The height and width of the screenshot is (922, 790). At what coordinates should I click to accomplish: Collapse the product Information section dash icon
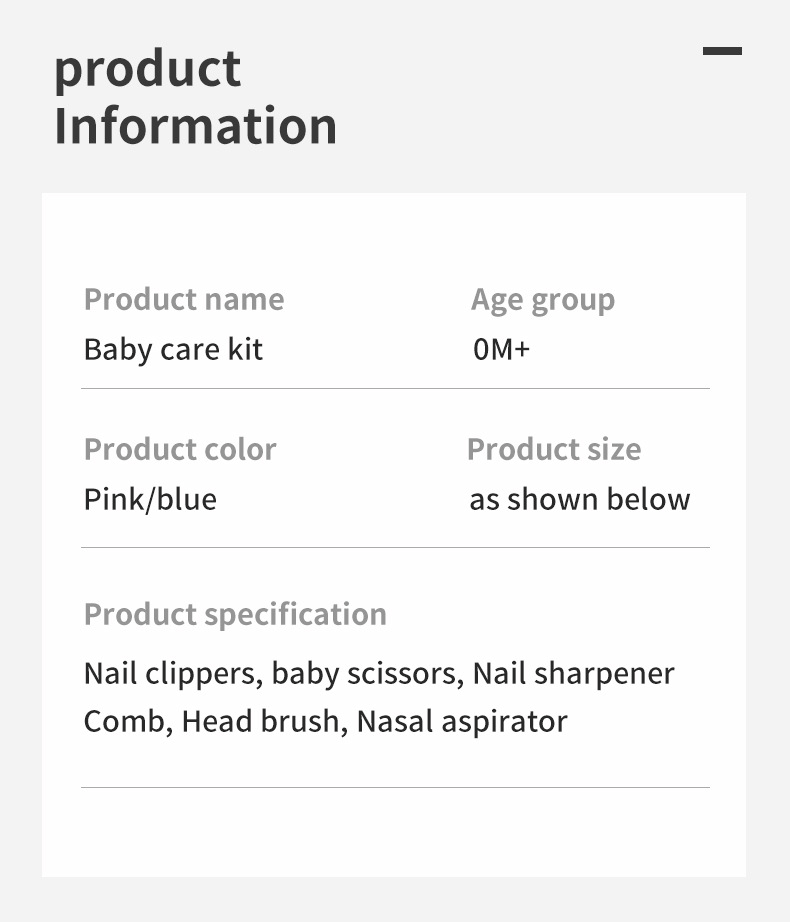point(722,50)
